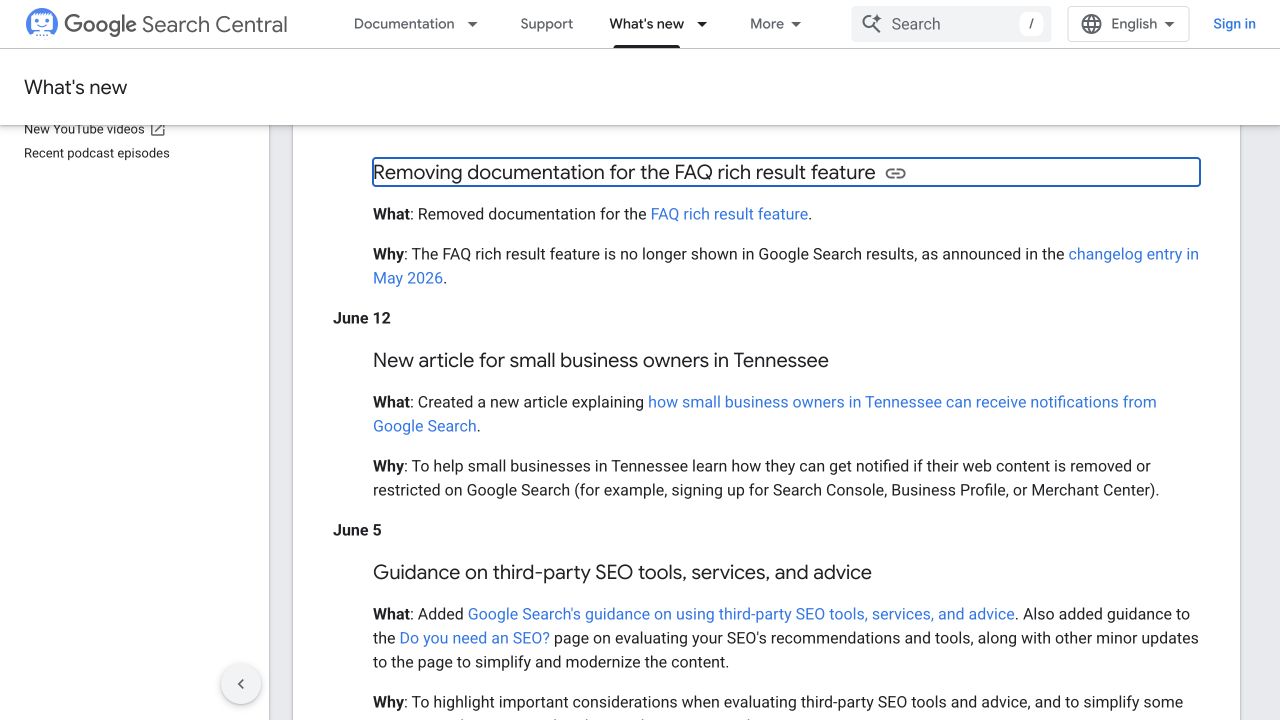Open Tennessee small business owners notifications link
The width and height of the screenshot is (1280, 720).
765,414
